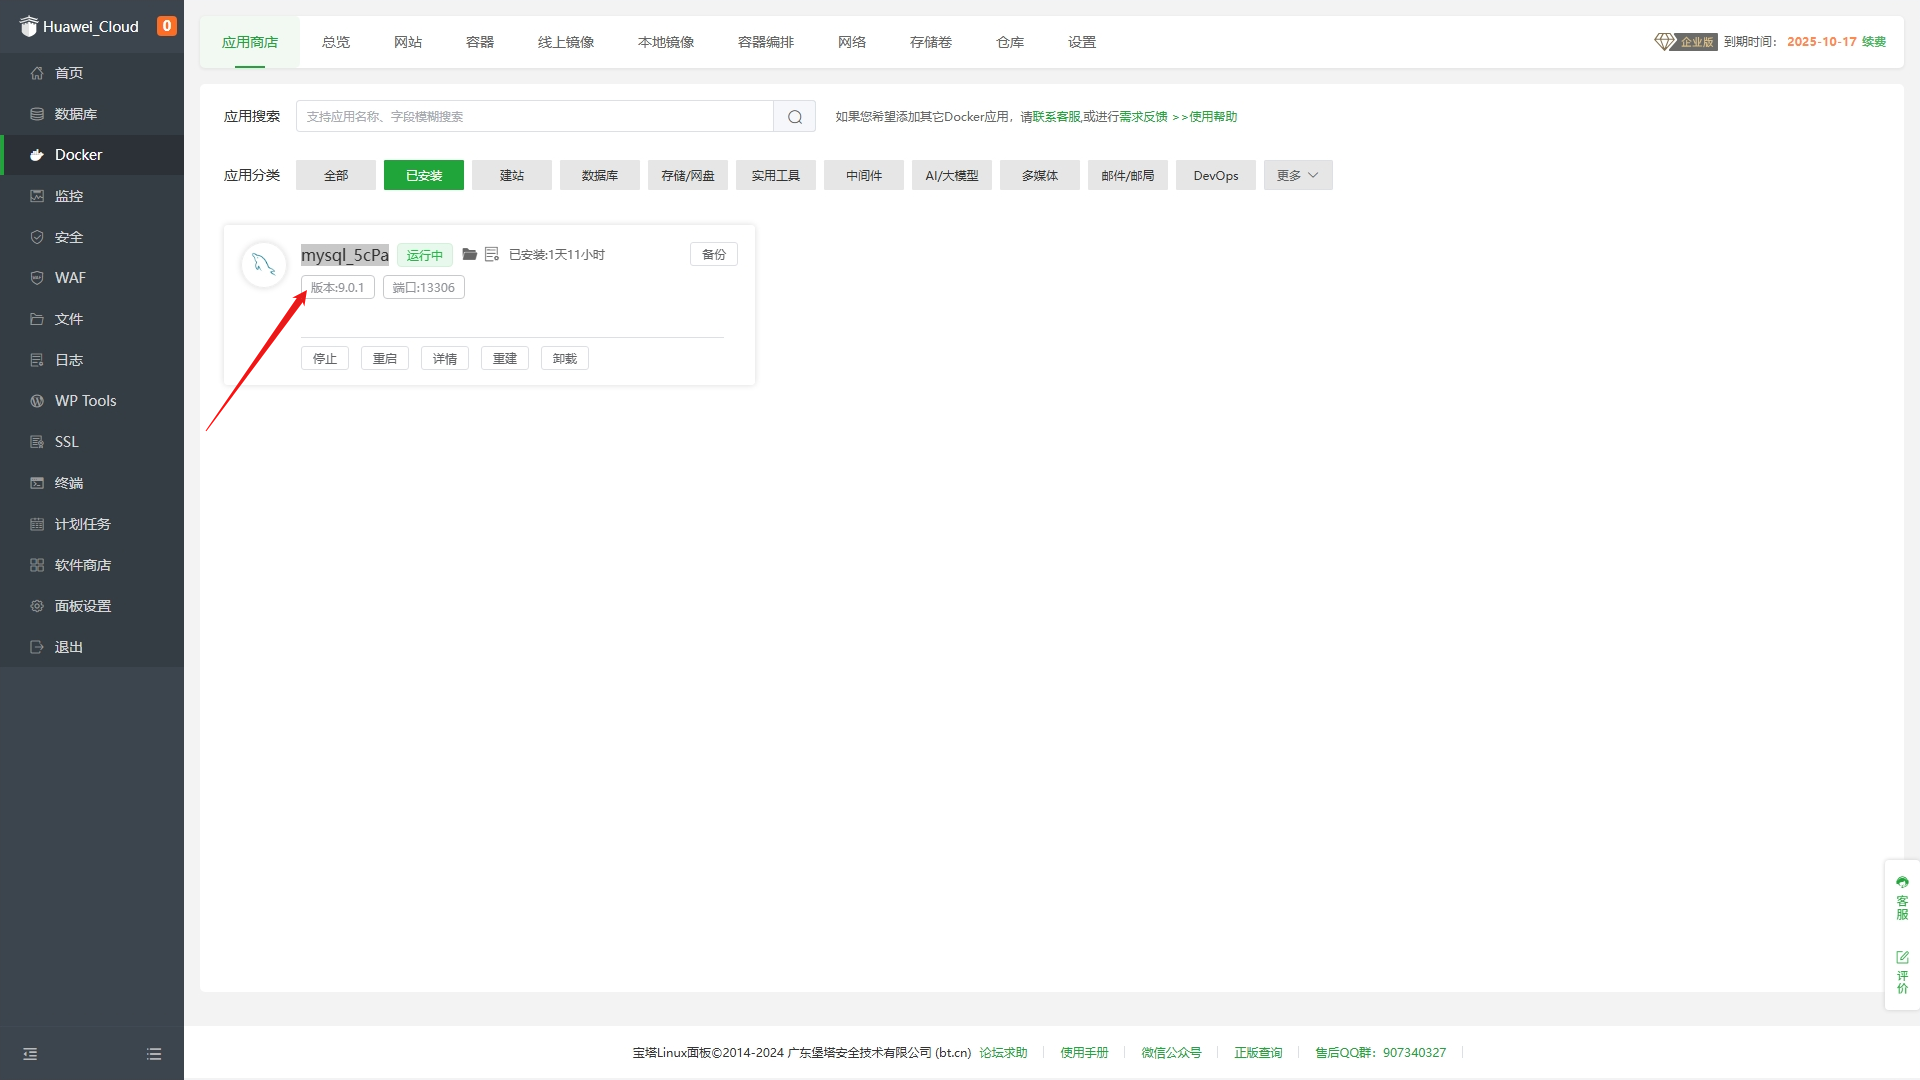Click the bottom list-style menu icon
1920x1080 pixels.
pyautogui.click(x=154, y=1054)
